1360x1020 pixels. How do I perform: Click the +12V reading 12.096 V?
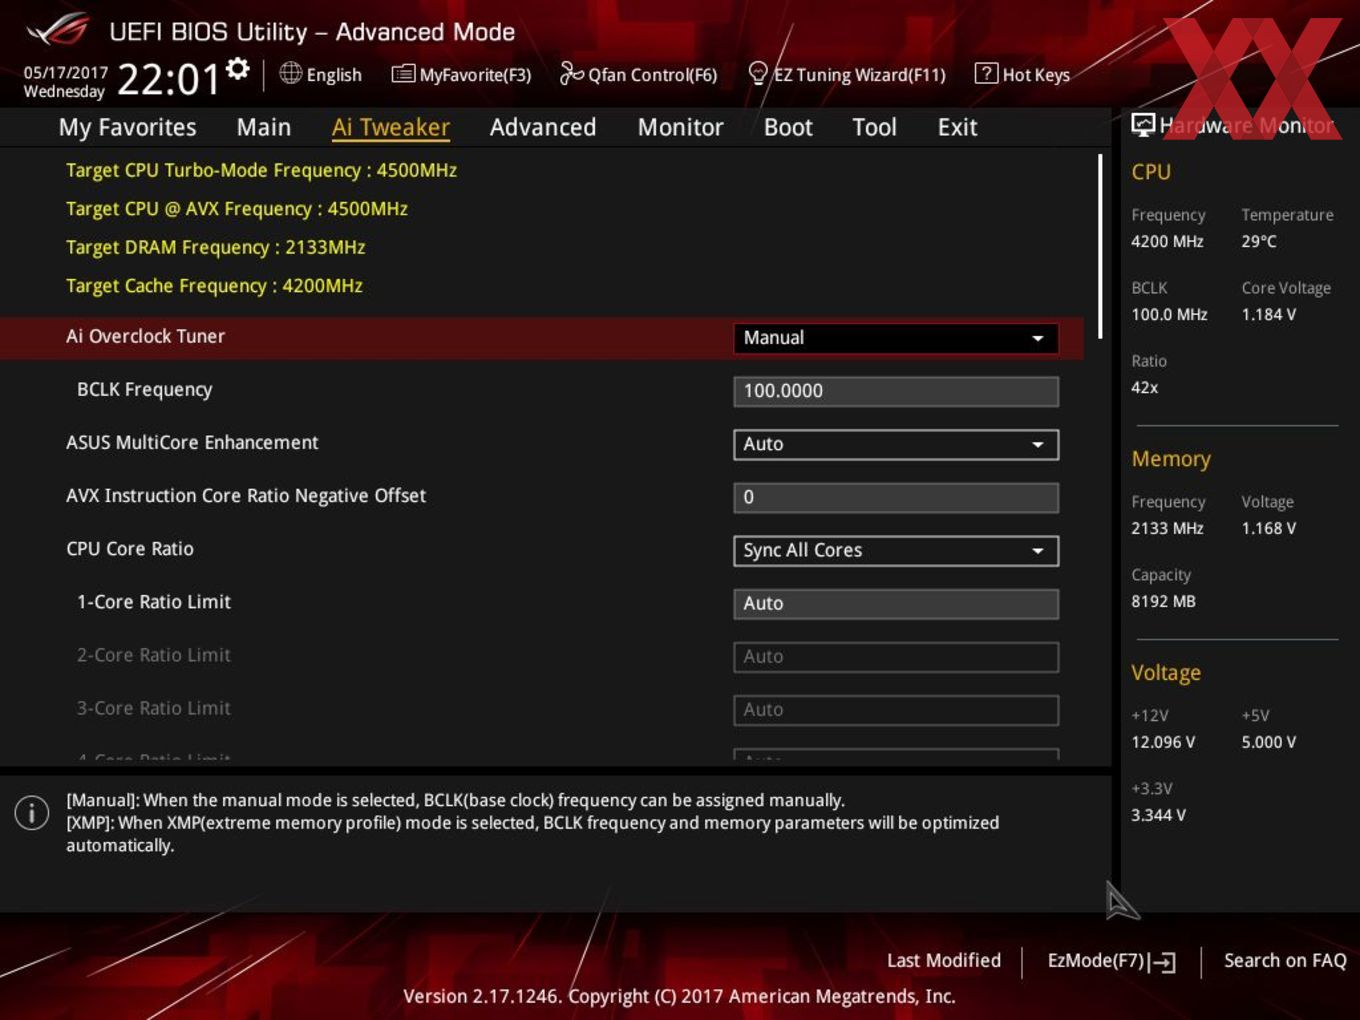1162,742
